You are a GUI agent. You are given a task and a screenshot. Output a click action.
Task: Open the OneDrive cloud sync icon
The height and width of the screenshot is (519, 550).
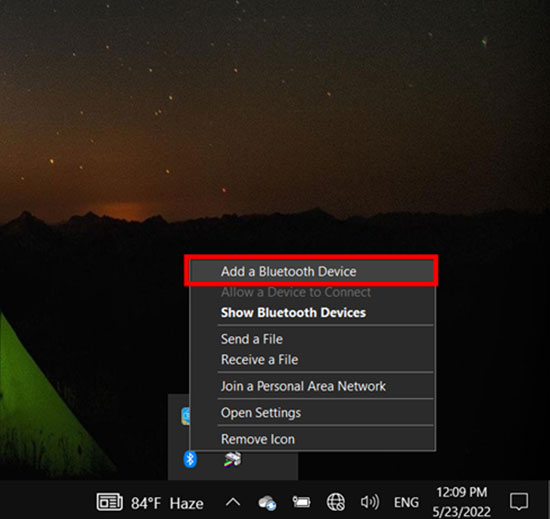pyautogui.click(x=267, y=503)
